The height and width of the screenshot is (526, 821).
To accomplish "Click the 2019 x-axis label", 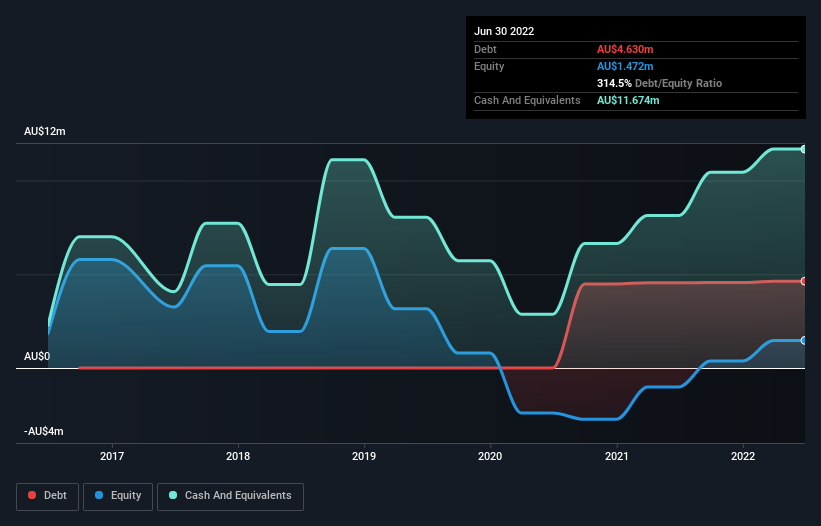I will tap(364, 456).
